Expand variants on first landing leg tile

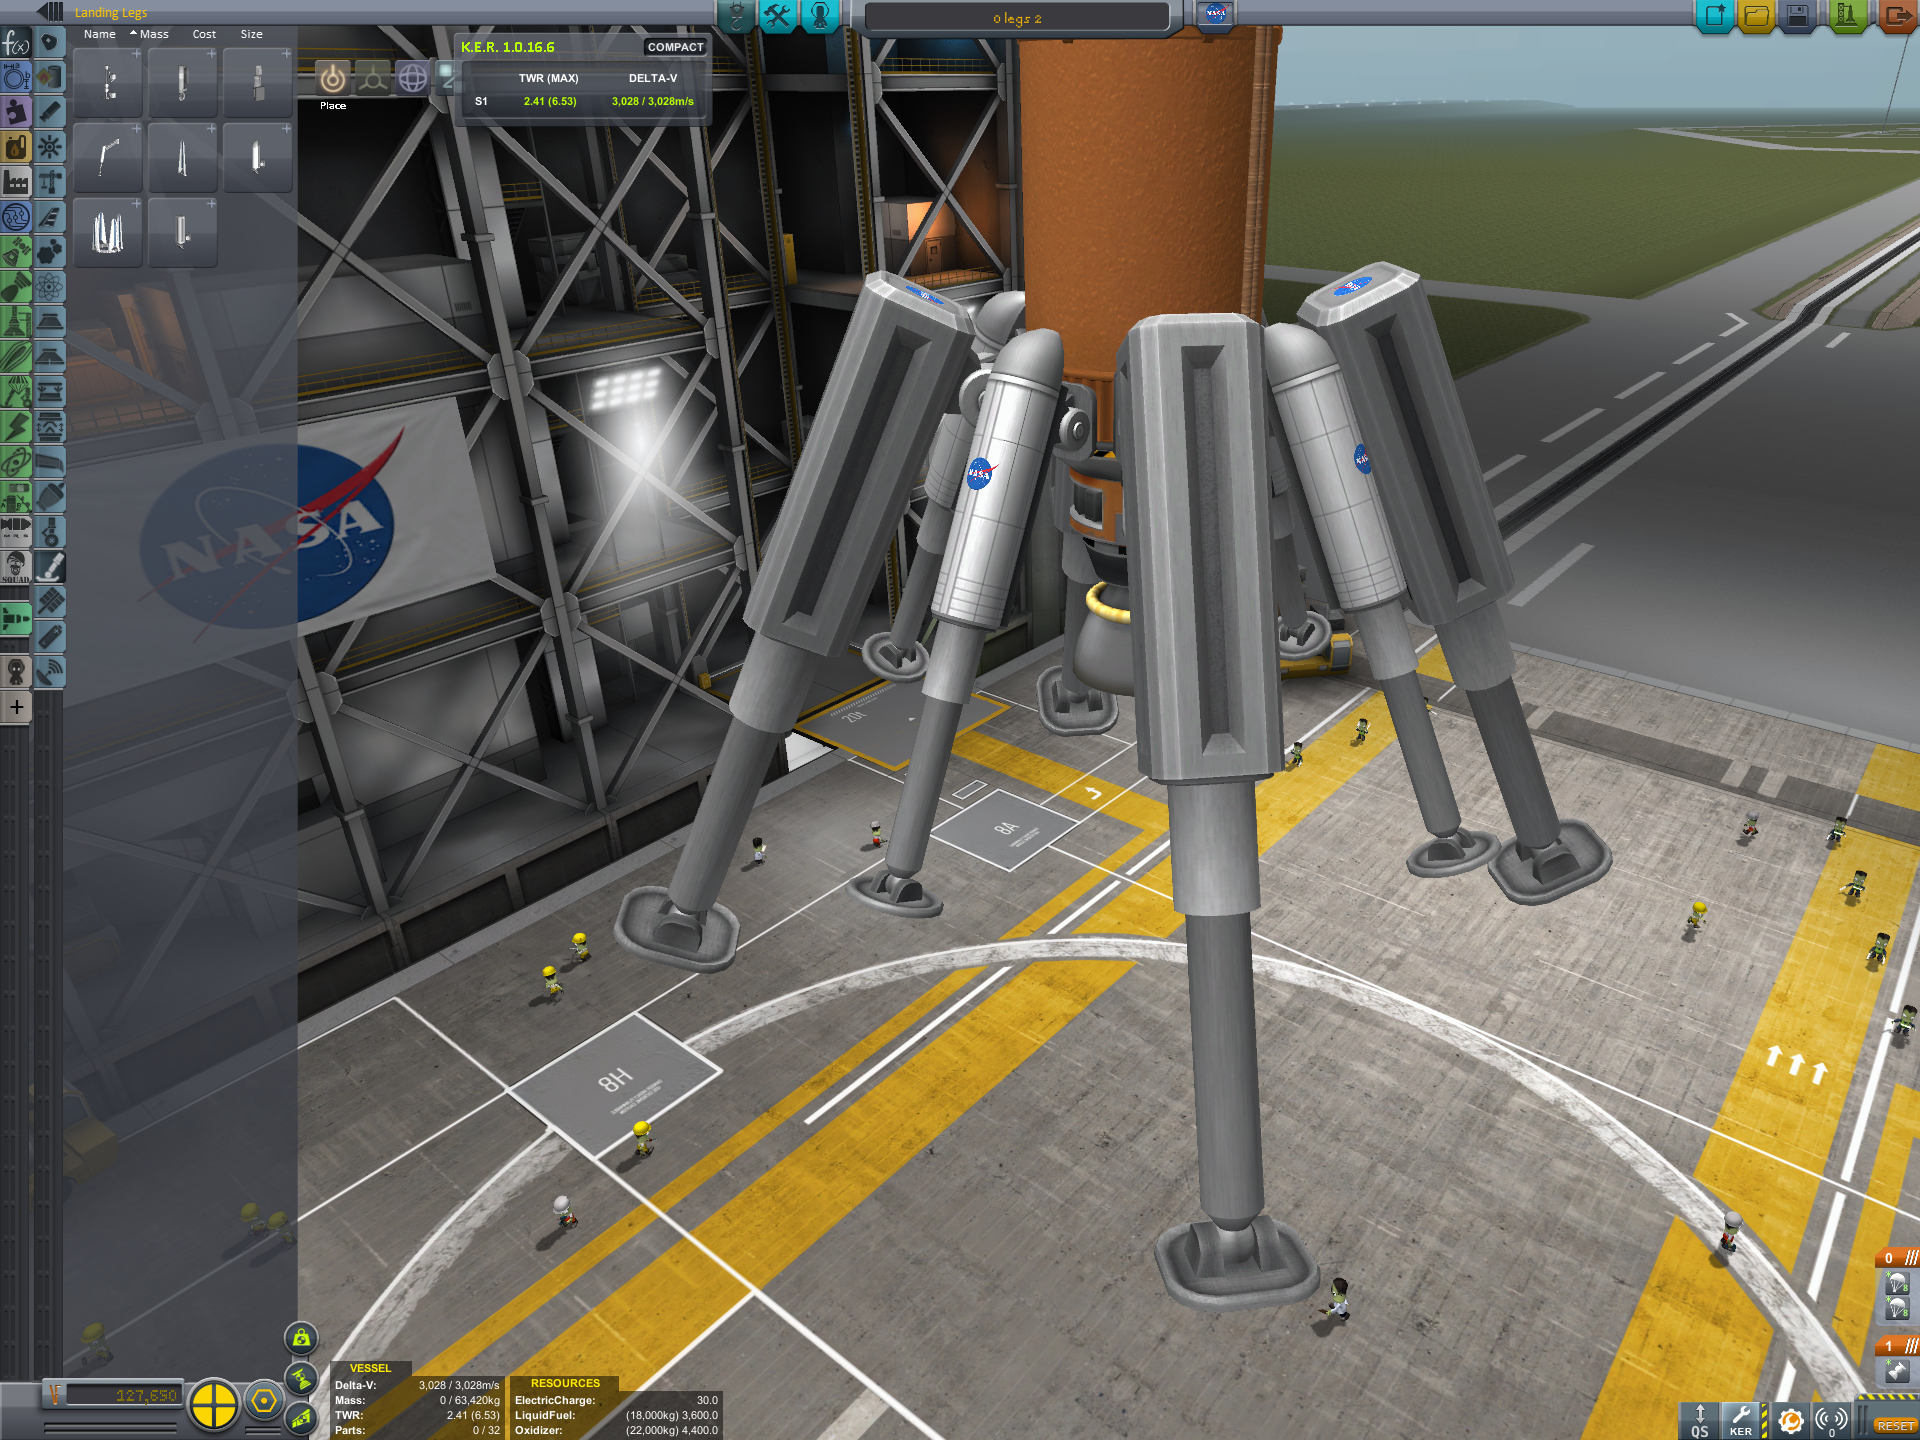[x=136, y=53]
